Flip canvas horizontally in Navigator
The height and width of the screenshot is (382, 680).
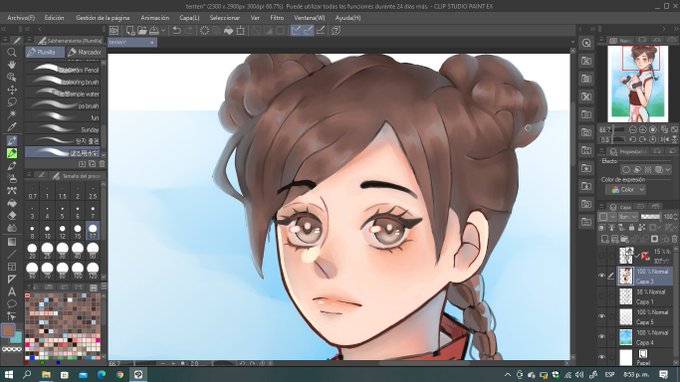(x=665, y=139)
